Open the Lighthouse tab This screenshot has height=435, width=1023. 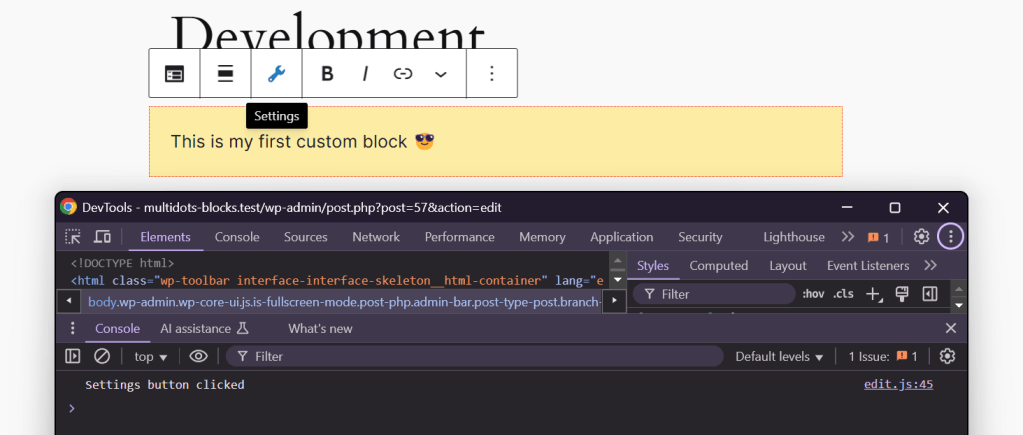click(x=794, y=237)
